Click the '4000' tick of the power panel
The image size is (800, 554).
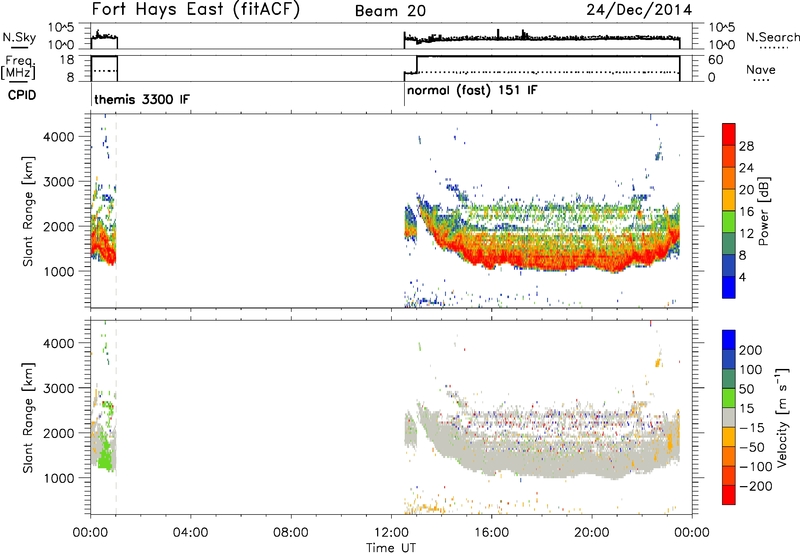click(x=59, y=137)
